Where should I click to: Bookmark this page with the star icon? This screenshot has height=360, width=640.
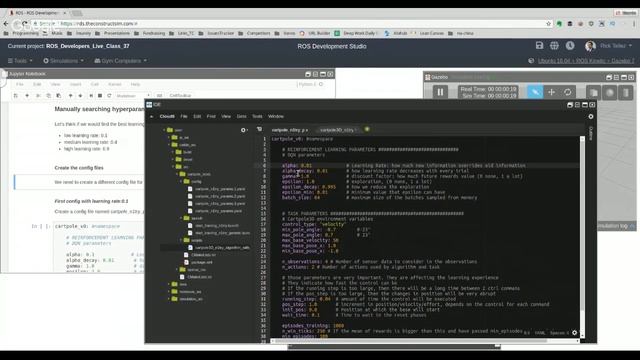point(548,24)
